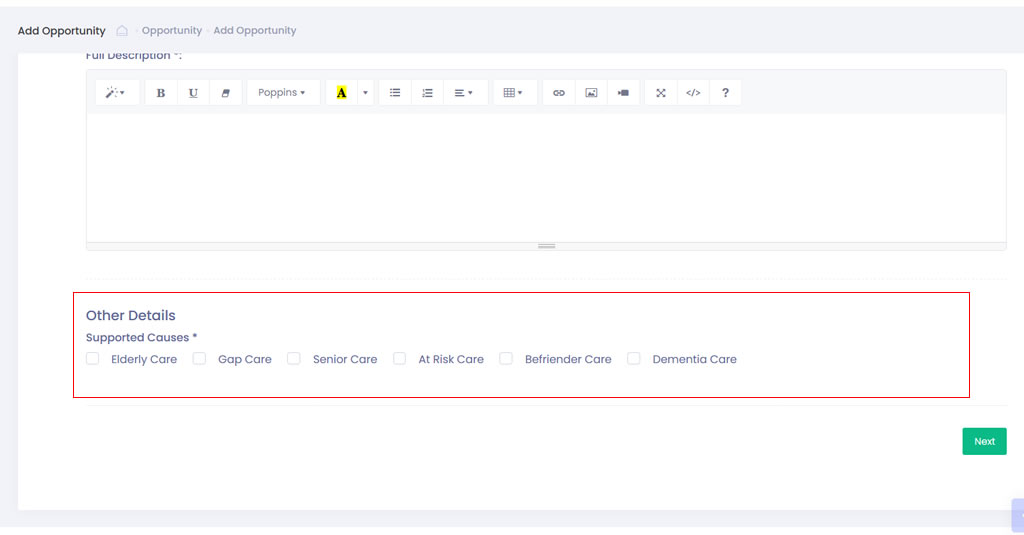Insert a hyperlink using the link icon
Image resolution: width=1024 pixels, height=535 pixels.
(559, 93)
